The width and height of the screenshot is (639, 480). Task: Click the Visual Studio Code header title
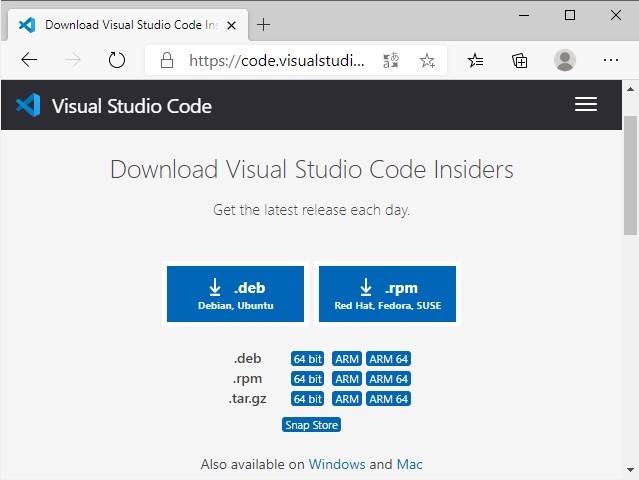(132, 106)
